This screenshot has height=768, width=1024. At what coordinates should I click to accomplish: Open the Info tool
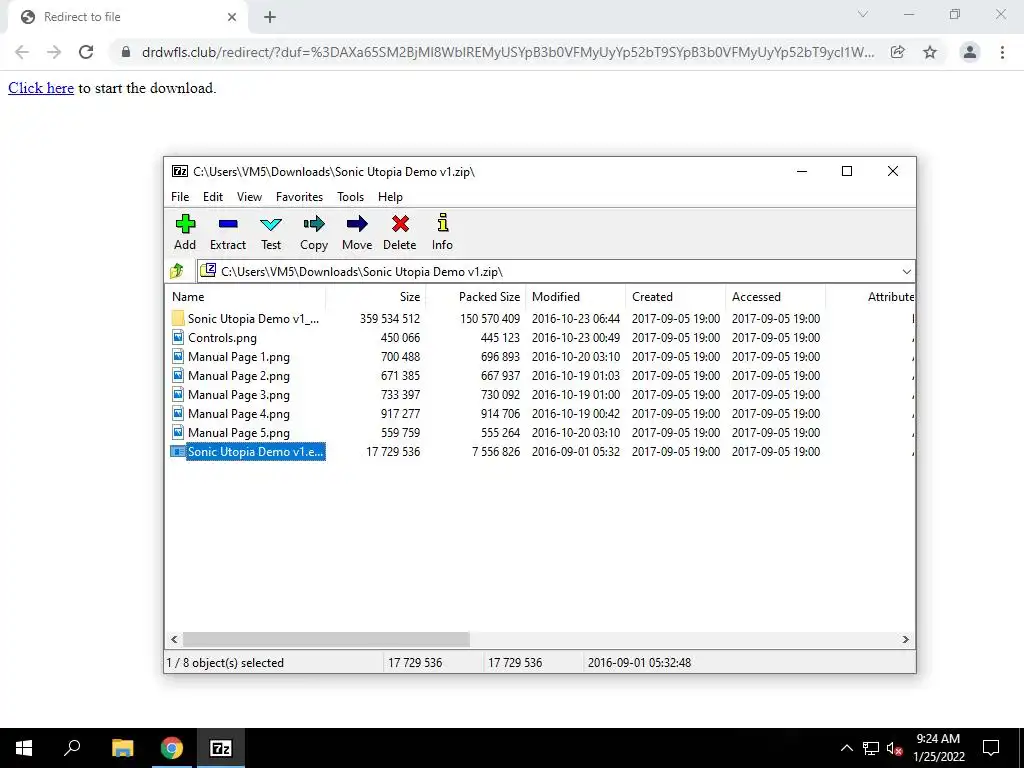pos(443,223)
